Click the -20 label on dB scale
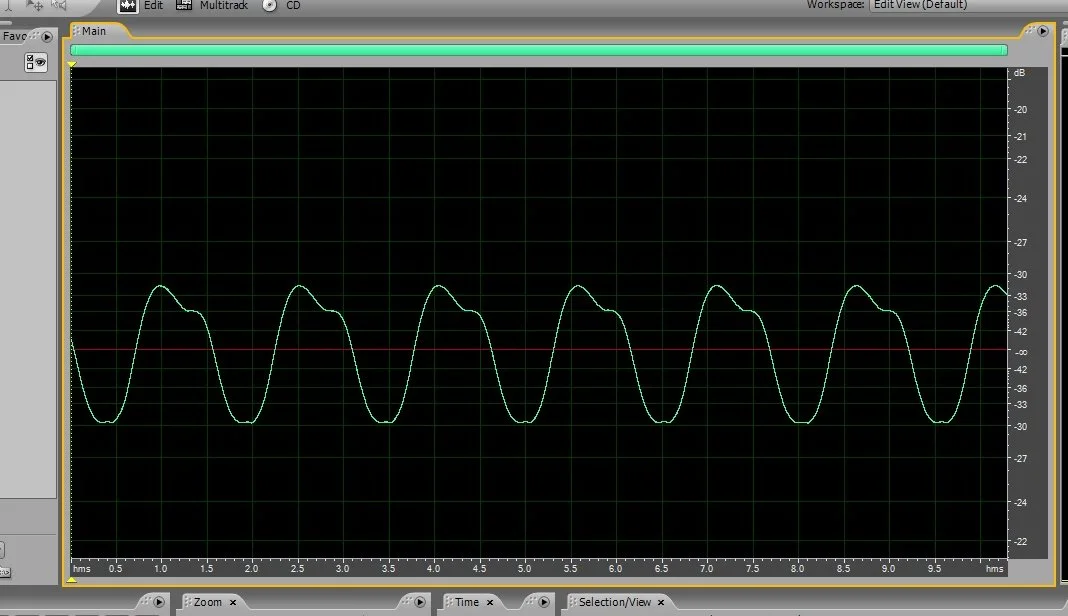The image size is (1068, 616). (1020, 110)
